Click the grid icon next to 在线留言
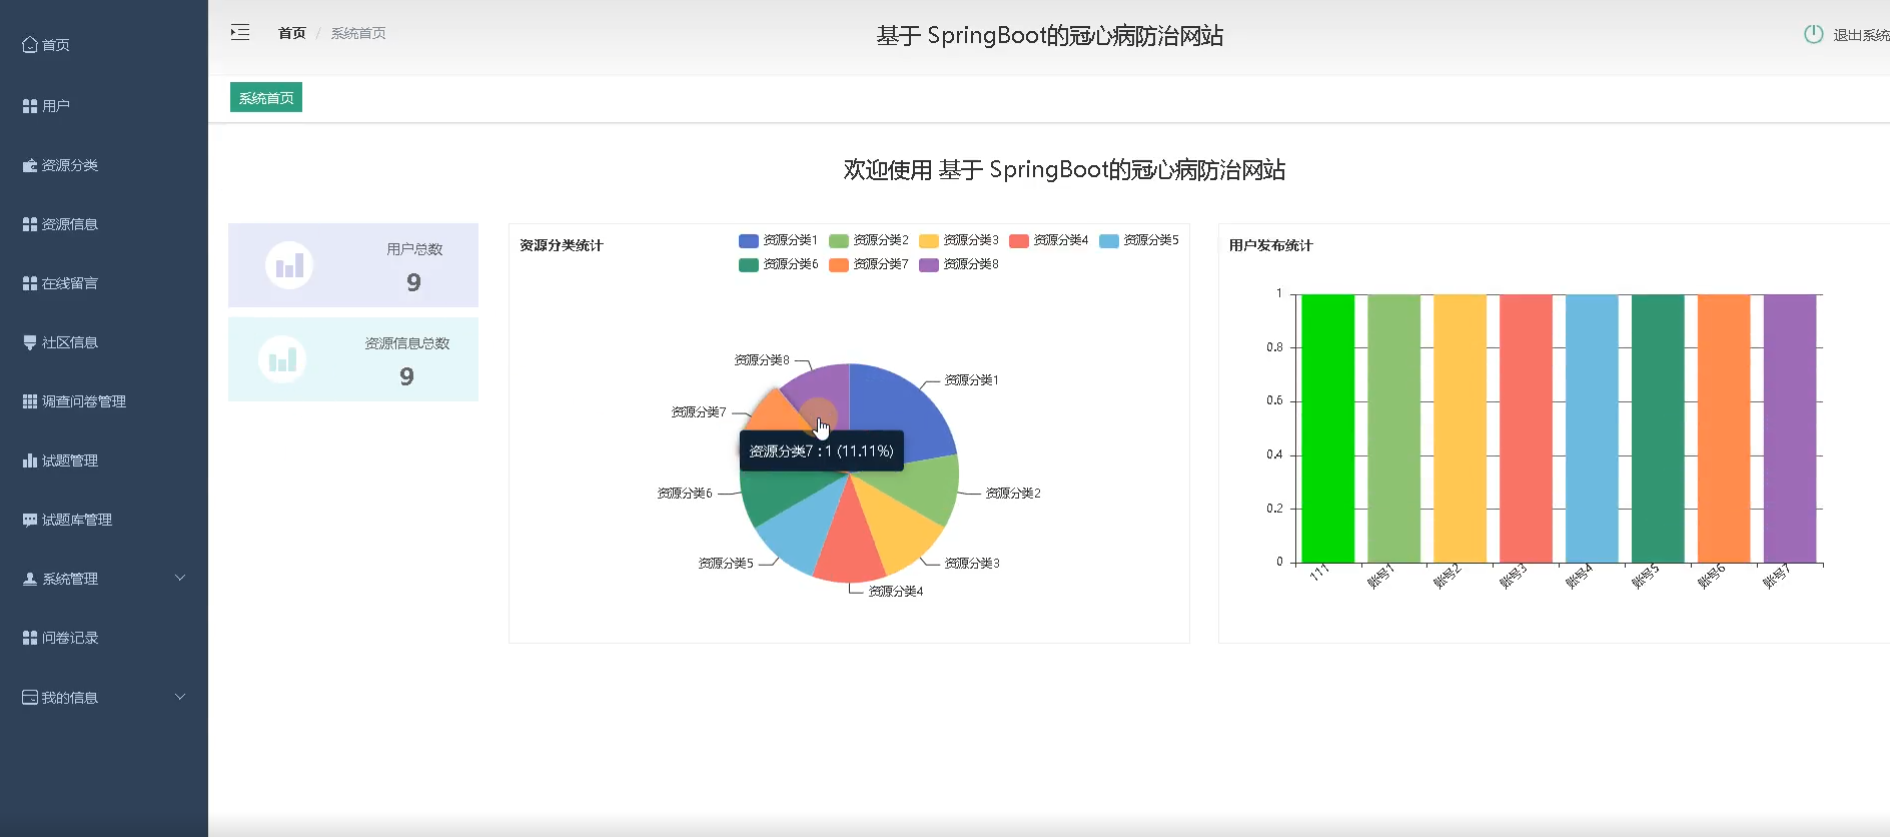The height and width of the screenshot is (837, 1890). coord(30,283)
